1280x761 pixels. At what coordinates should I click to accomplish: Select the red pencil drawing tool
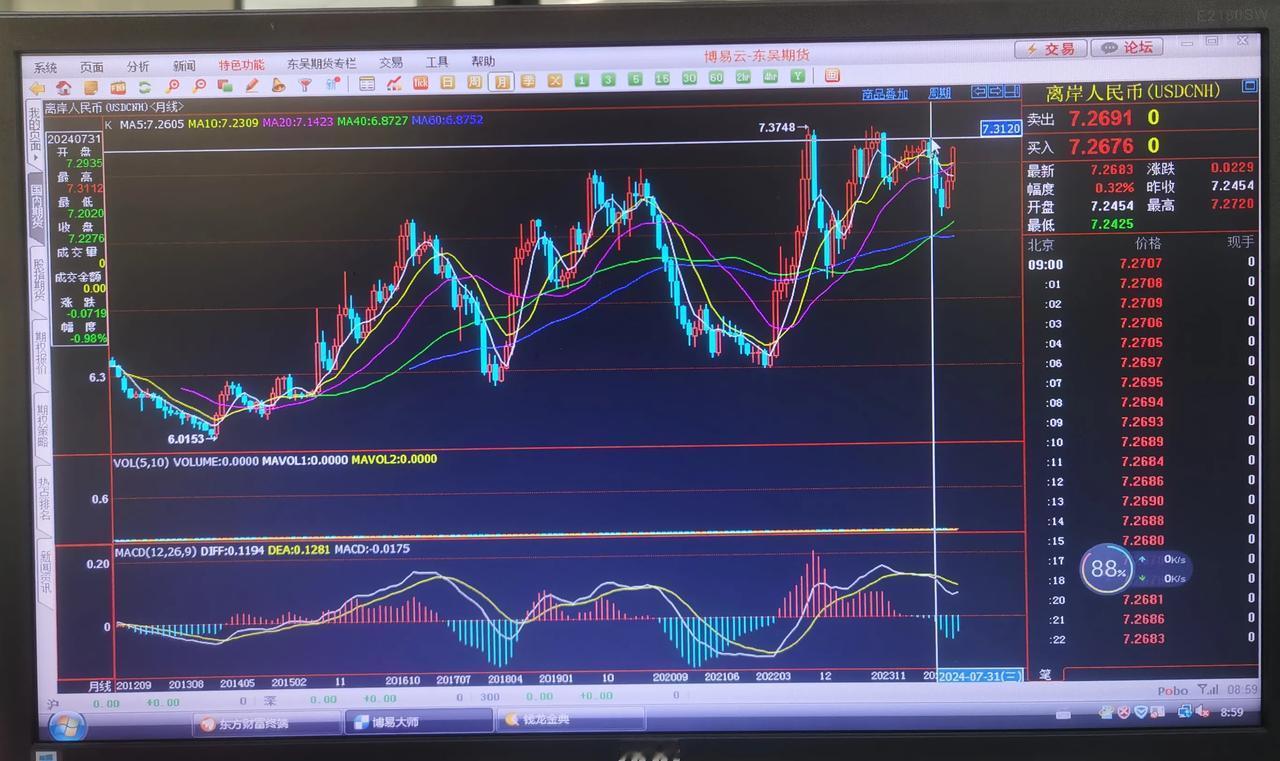(x=253, y=85)
